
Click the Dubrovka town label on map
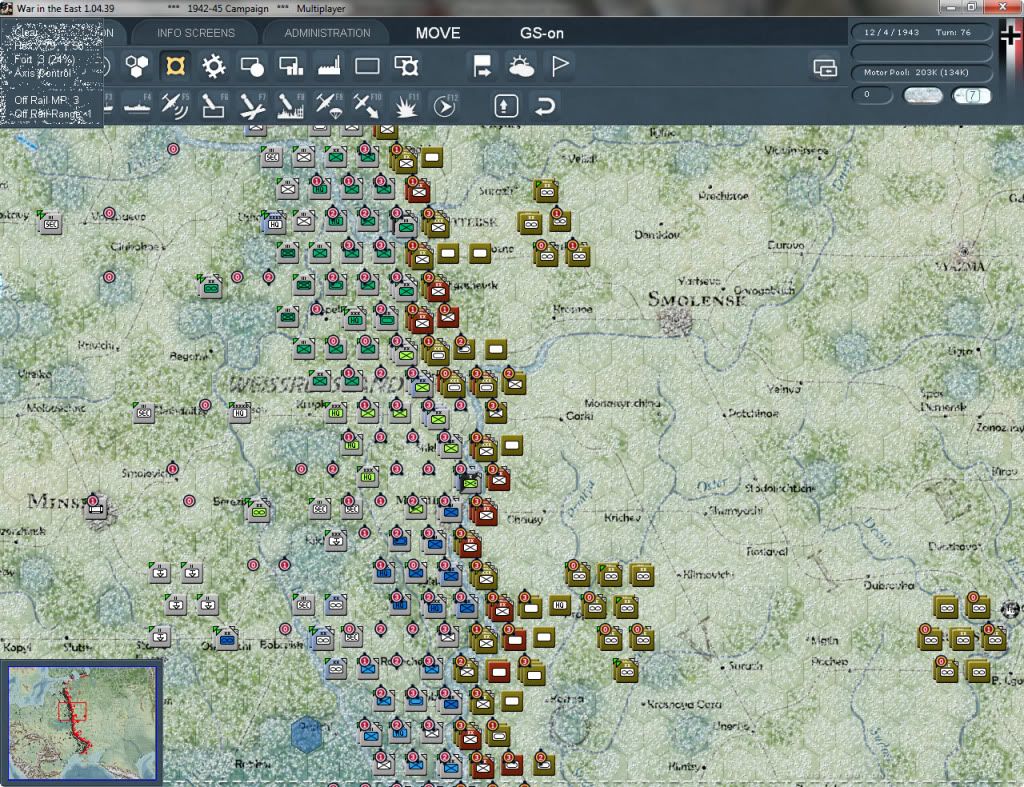[x=888, y=585]
